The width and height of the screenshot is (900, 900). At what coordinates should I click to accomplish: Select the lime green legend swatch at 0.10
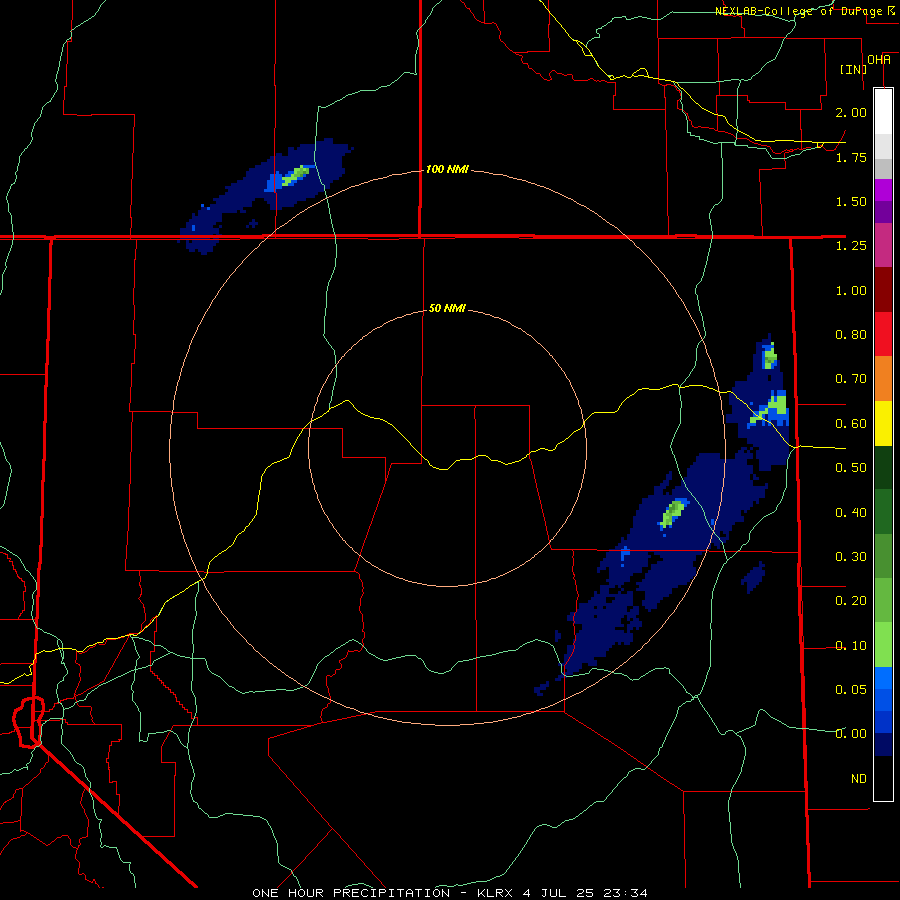tap(883, 645)
